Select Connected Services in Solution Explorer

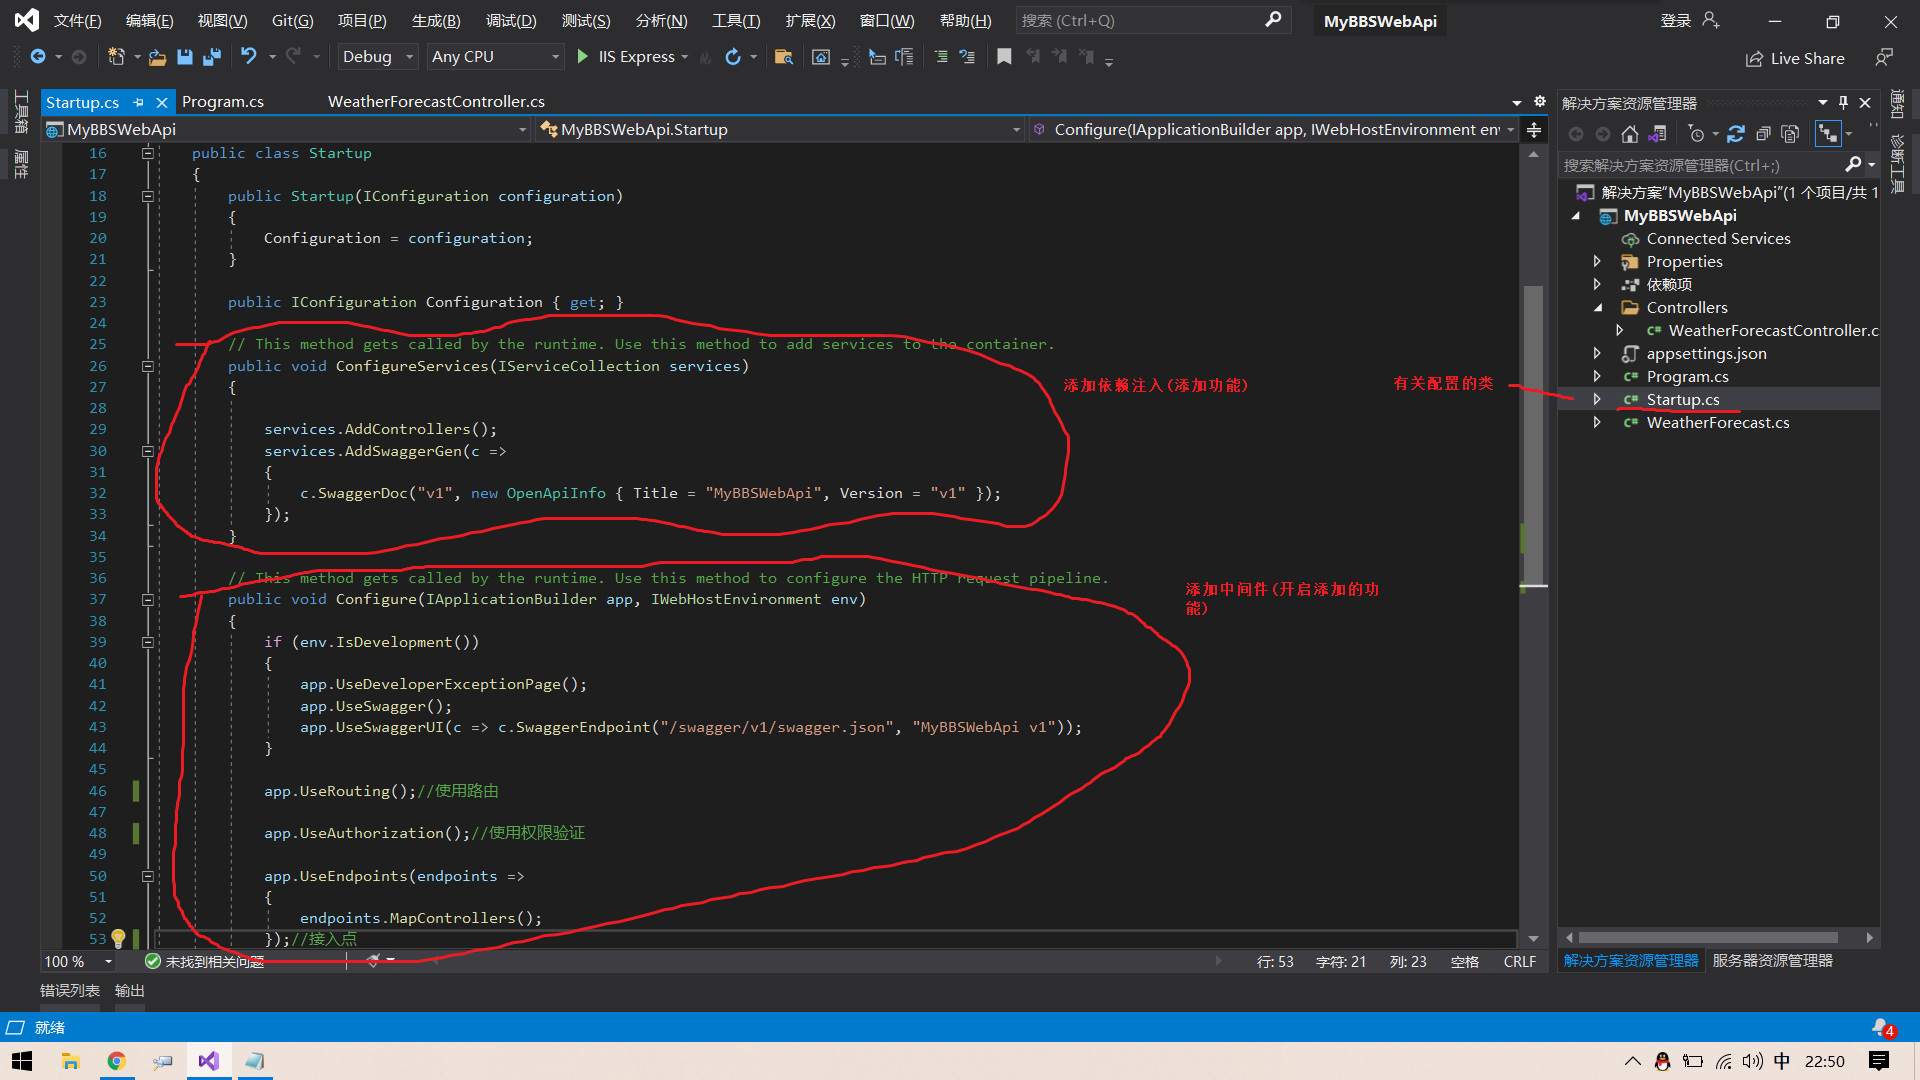point(1718,238)
